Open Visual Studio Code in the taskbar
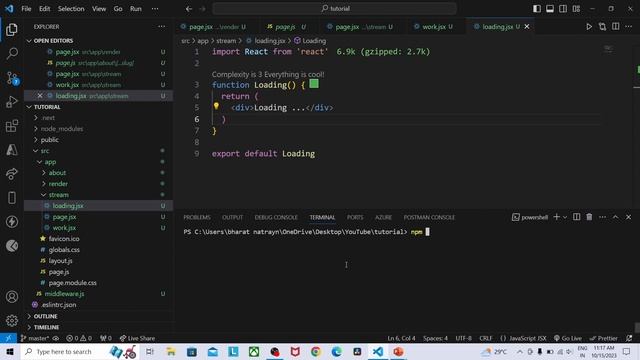This screenshot has height=360, width=640. [x=378, y=351]
